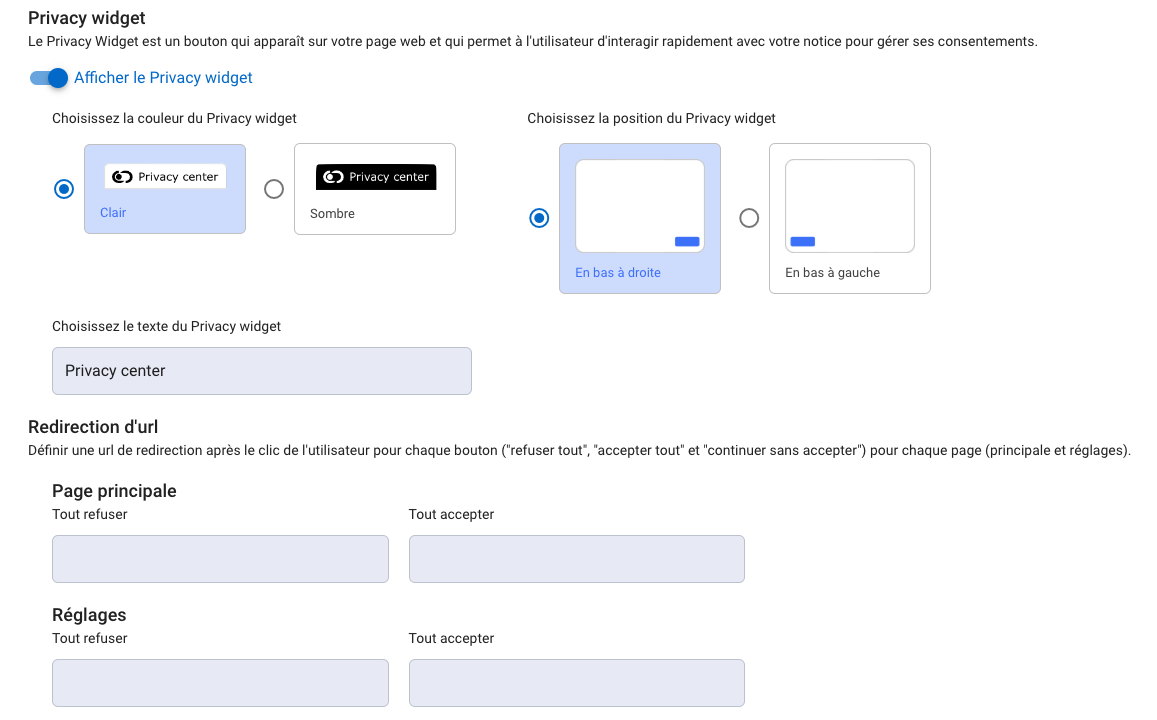Click the Privacy center logo icon in Sombre preview
The height and width of the screenshot is (720, 1157).
click(x=333, y=176)
